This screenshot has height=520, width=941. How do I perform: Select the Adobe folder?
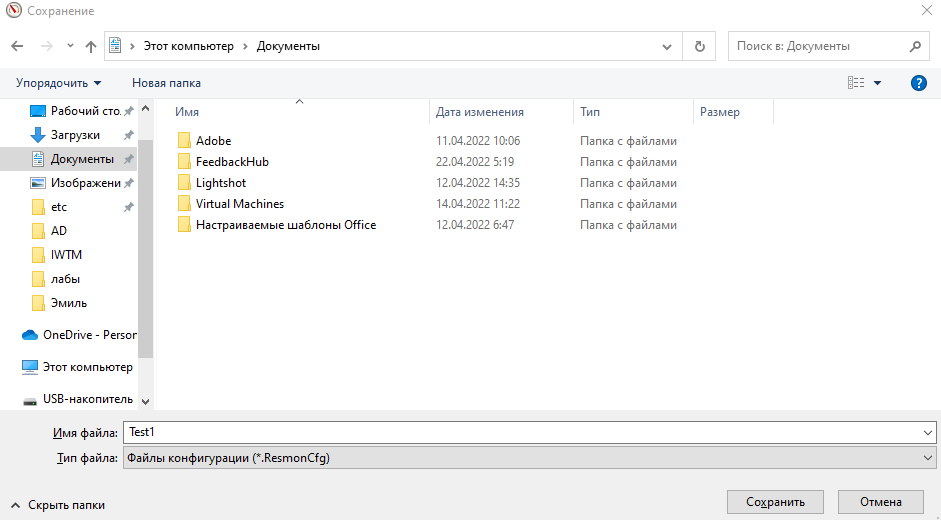(x=213, y=141)
